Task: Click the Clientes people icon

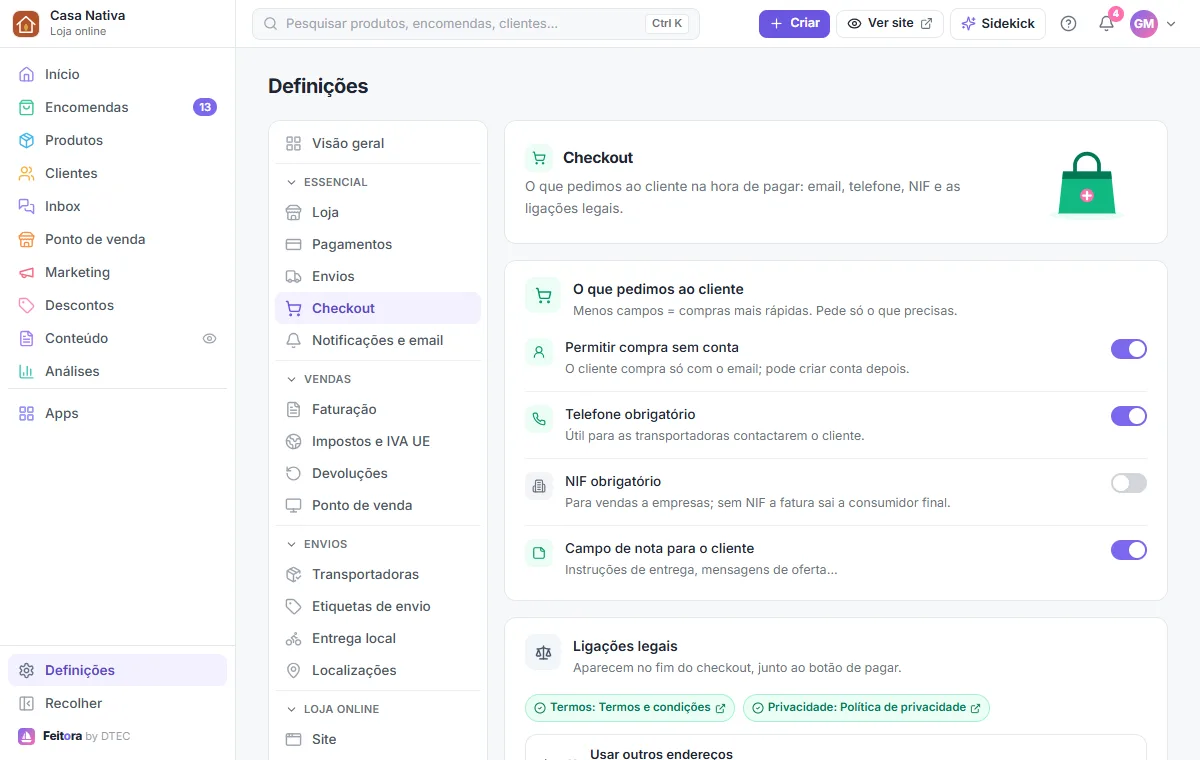Action: point(26,173)
